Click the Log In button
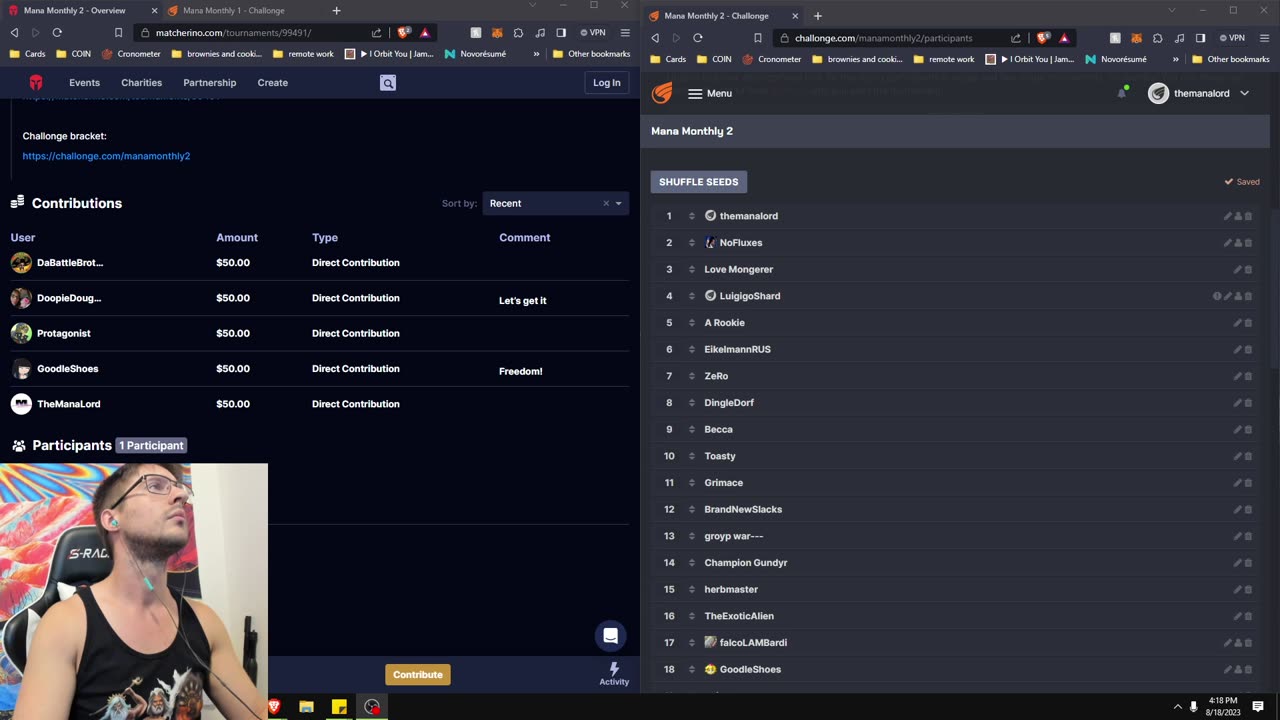The image size is (1280, 720). (x=606, y=83)
